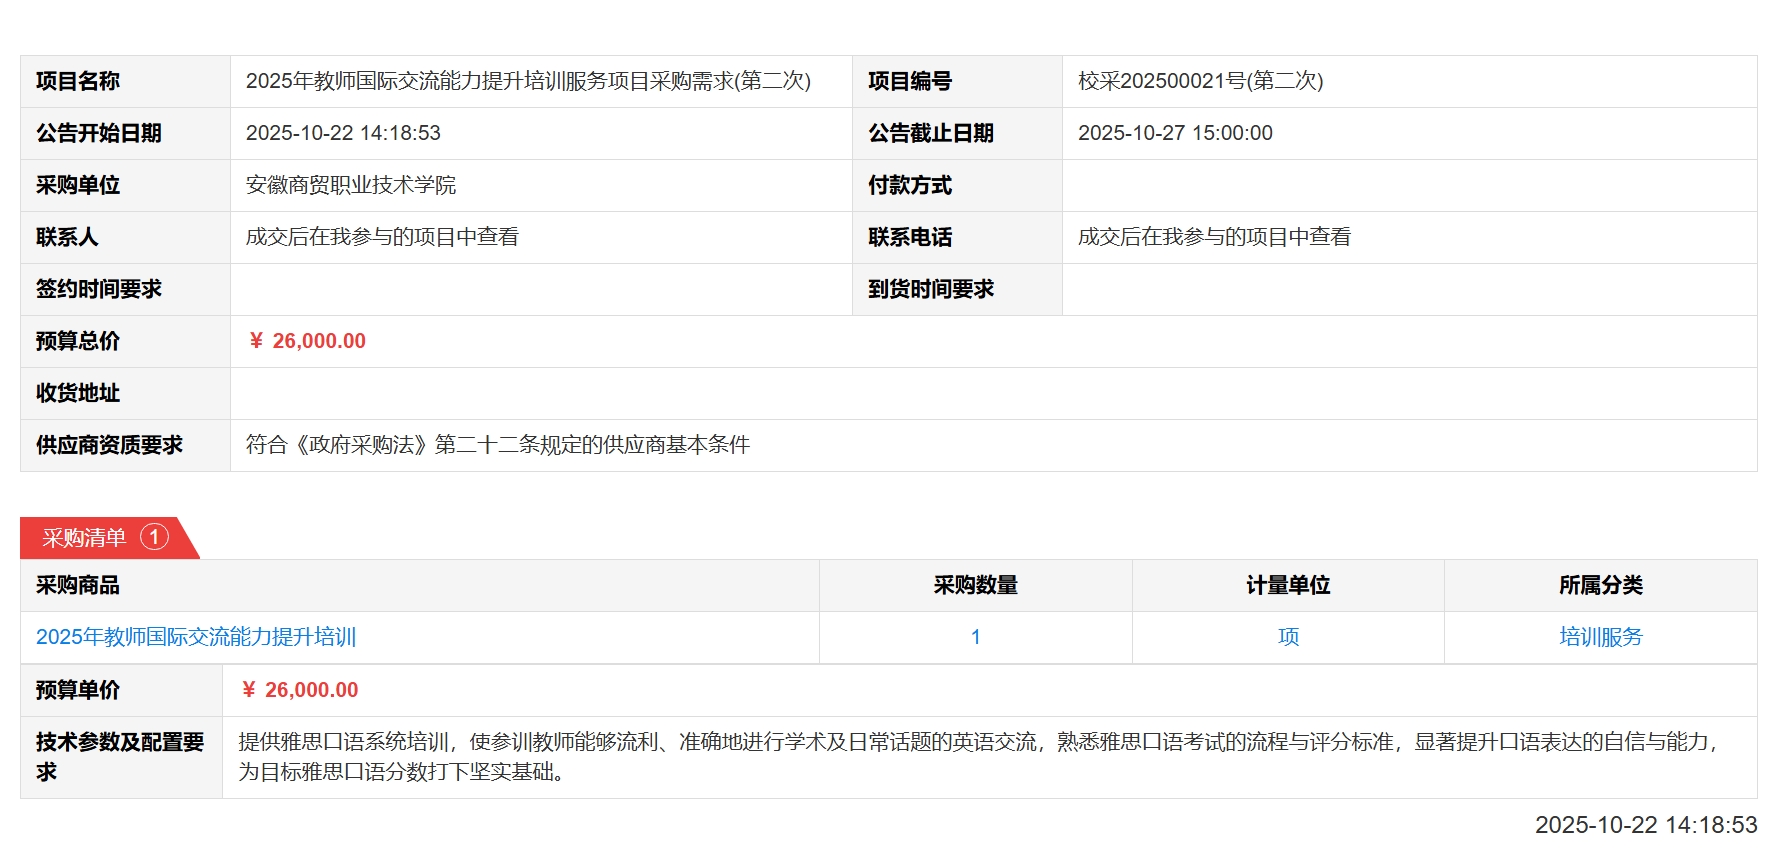Click the announcement start date 2025-10-22 value
Screen dimensions: 1787x853
pos(343,133)
